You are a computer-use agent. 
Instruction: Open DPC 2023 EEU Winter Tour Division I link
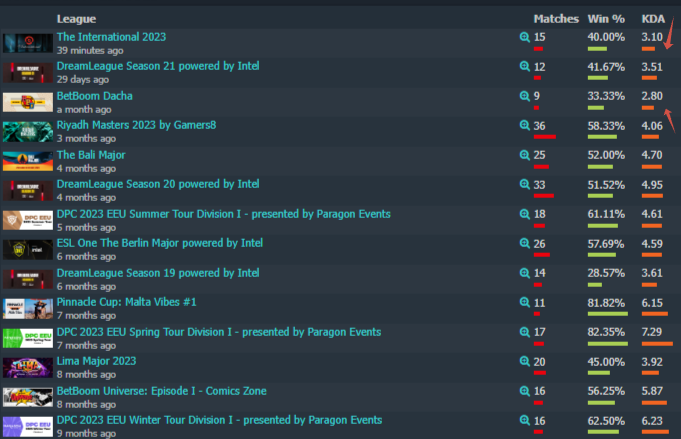(219, 420)
